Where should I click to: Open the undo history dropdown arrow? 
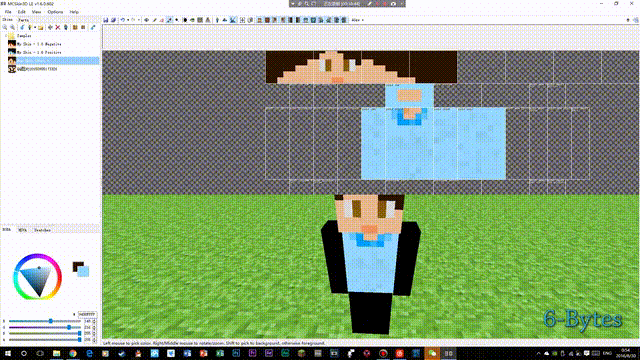click(128, 20)
